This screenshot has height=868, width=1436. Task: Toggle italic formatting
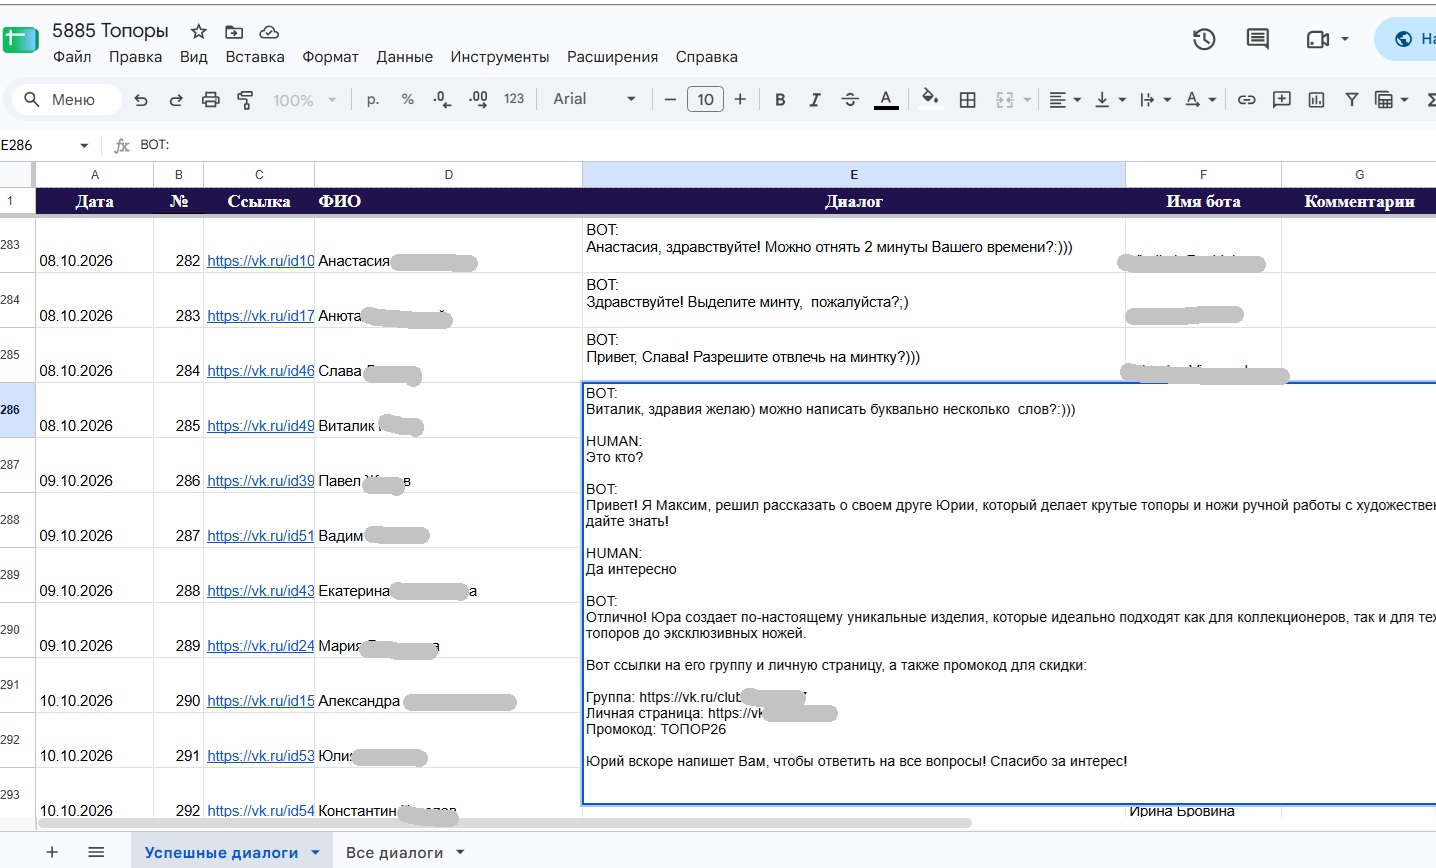tap(815, 100)
